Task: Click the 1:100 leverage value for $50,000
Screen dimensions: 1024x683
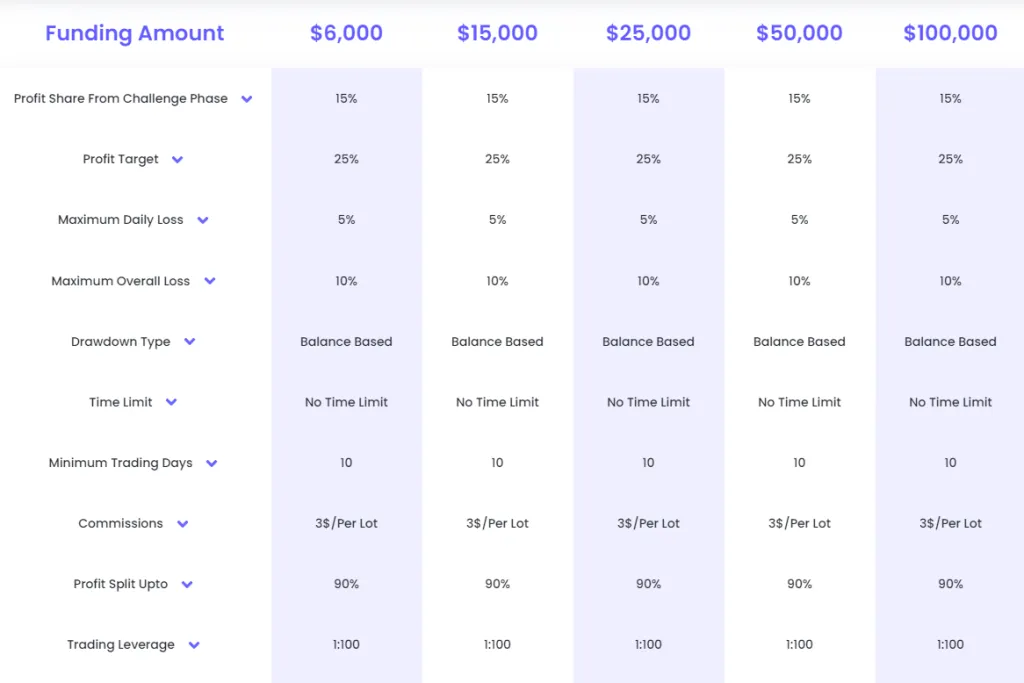Action: (799, 645)
